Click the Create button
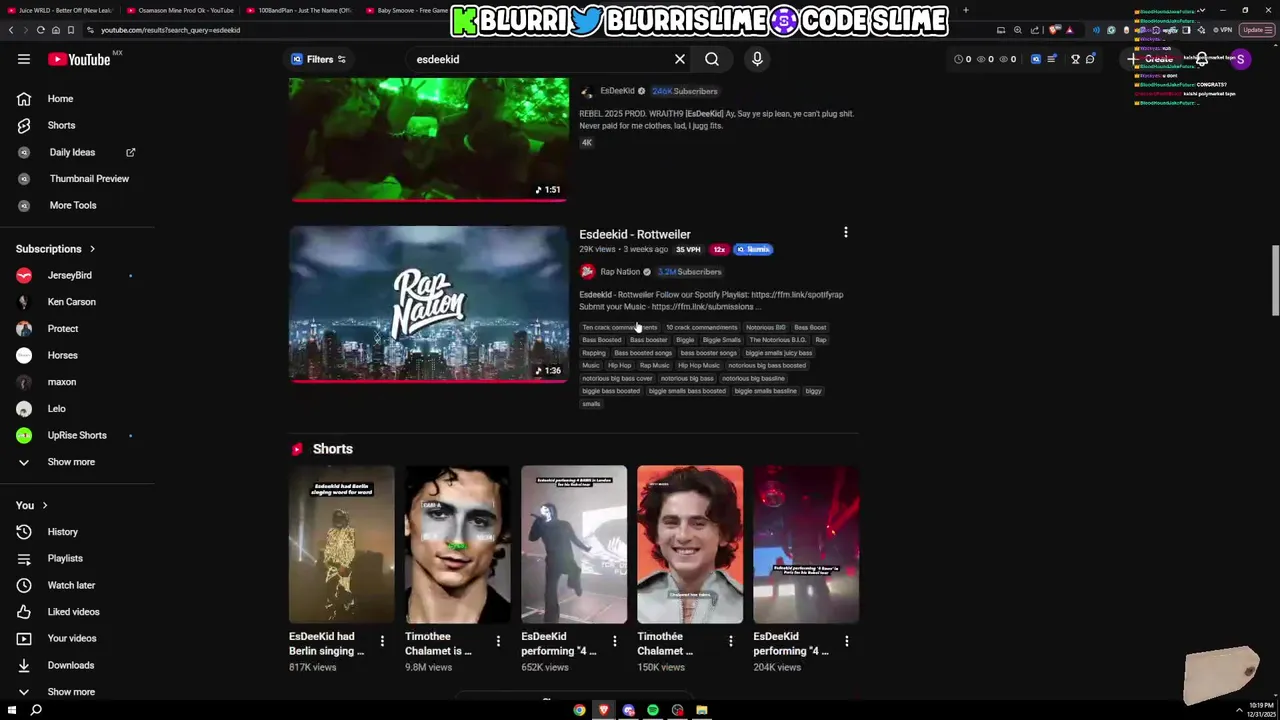This screenshot has width=1280, height=720. coord(1151,59)
